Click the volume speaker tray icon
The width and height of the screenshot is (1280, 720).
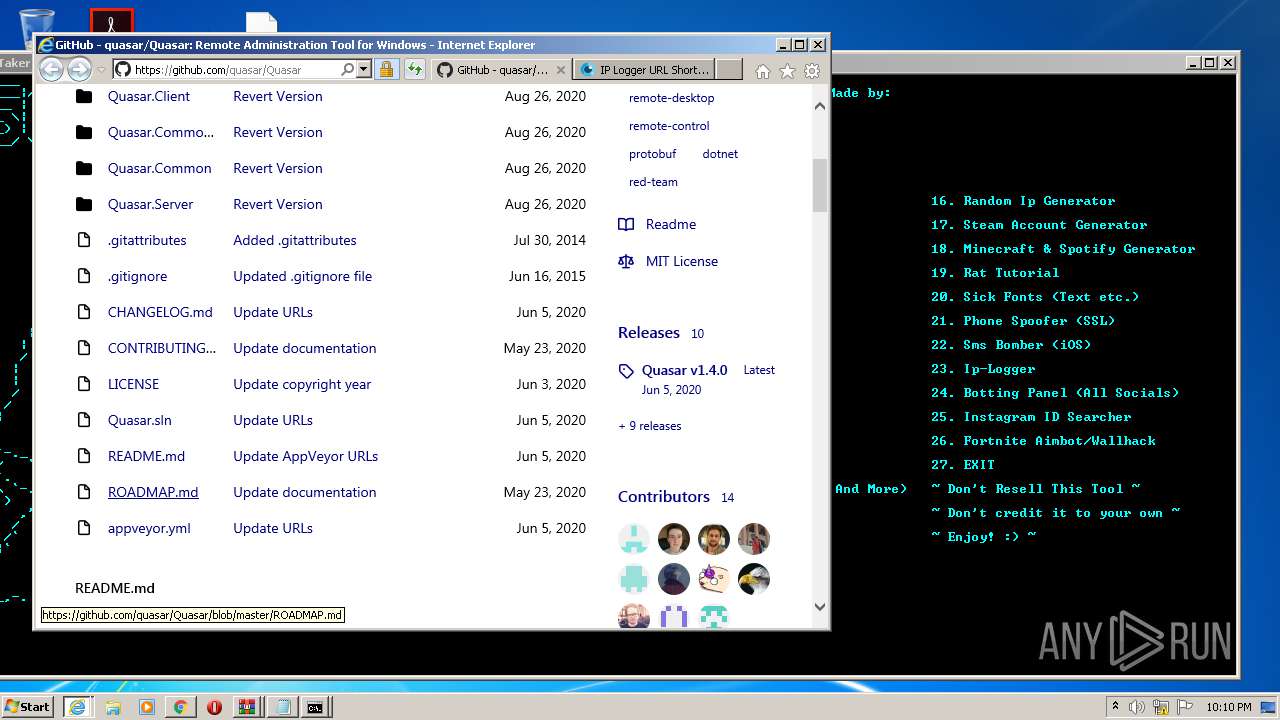(x=1137, y=707)
